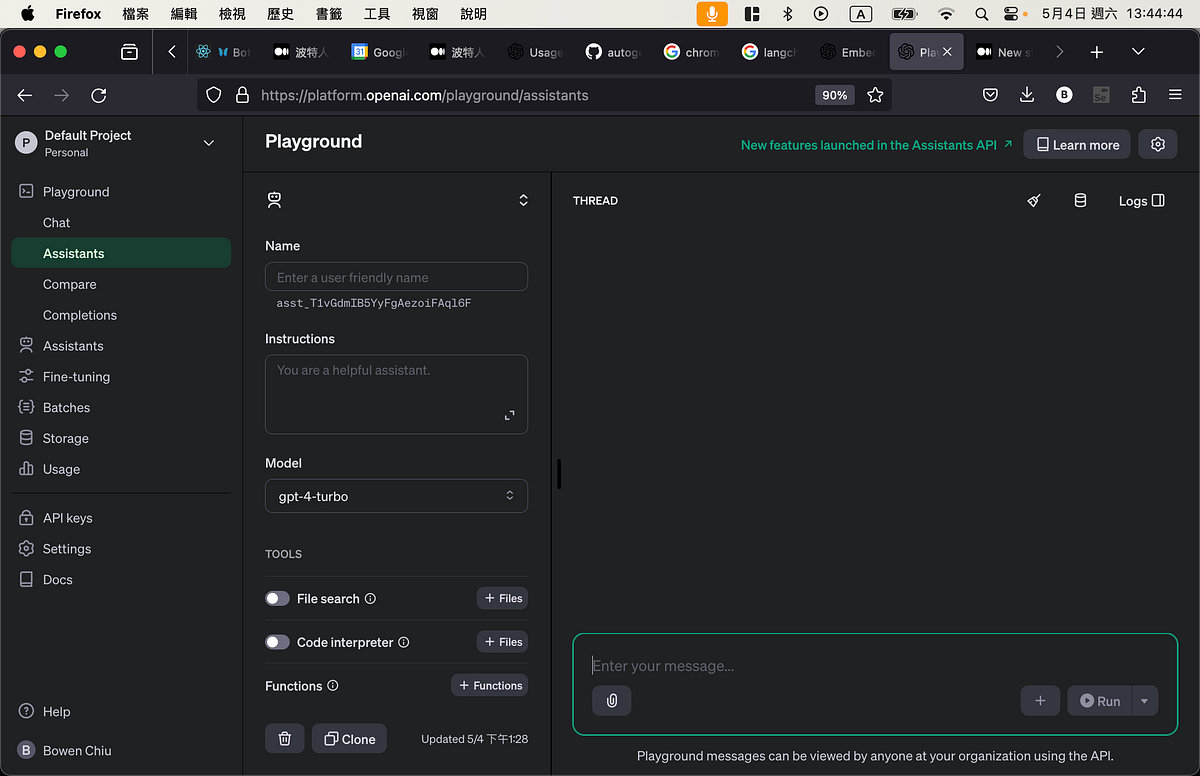
Task: Open the 工具 menu in Firefox
Action: (x=375, y=13)
